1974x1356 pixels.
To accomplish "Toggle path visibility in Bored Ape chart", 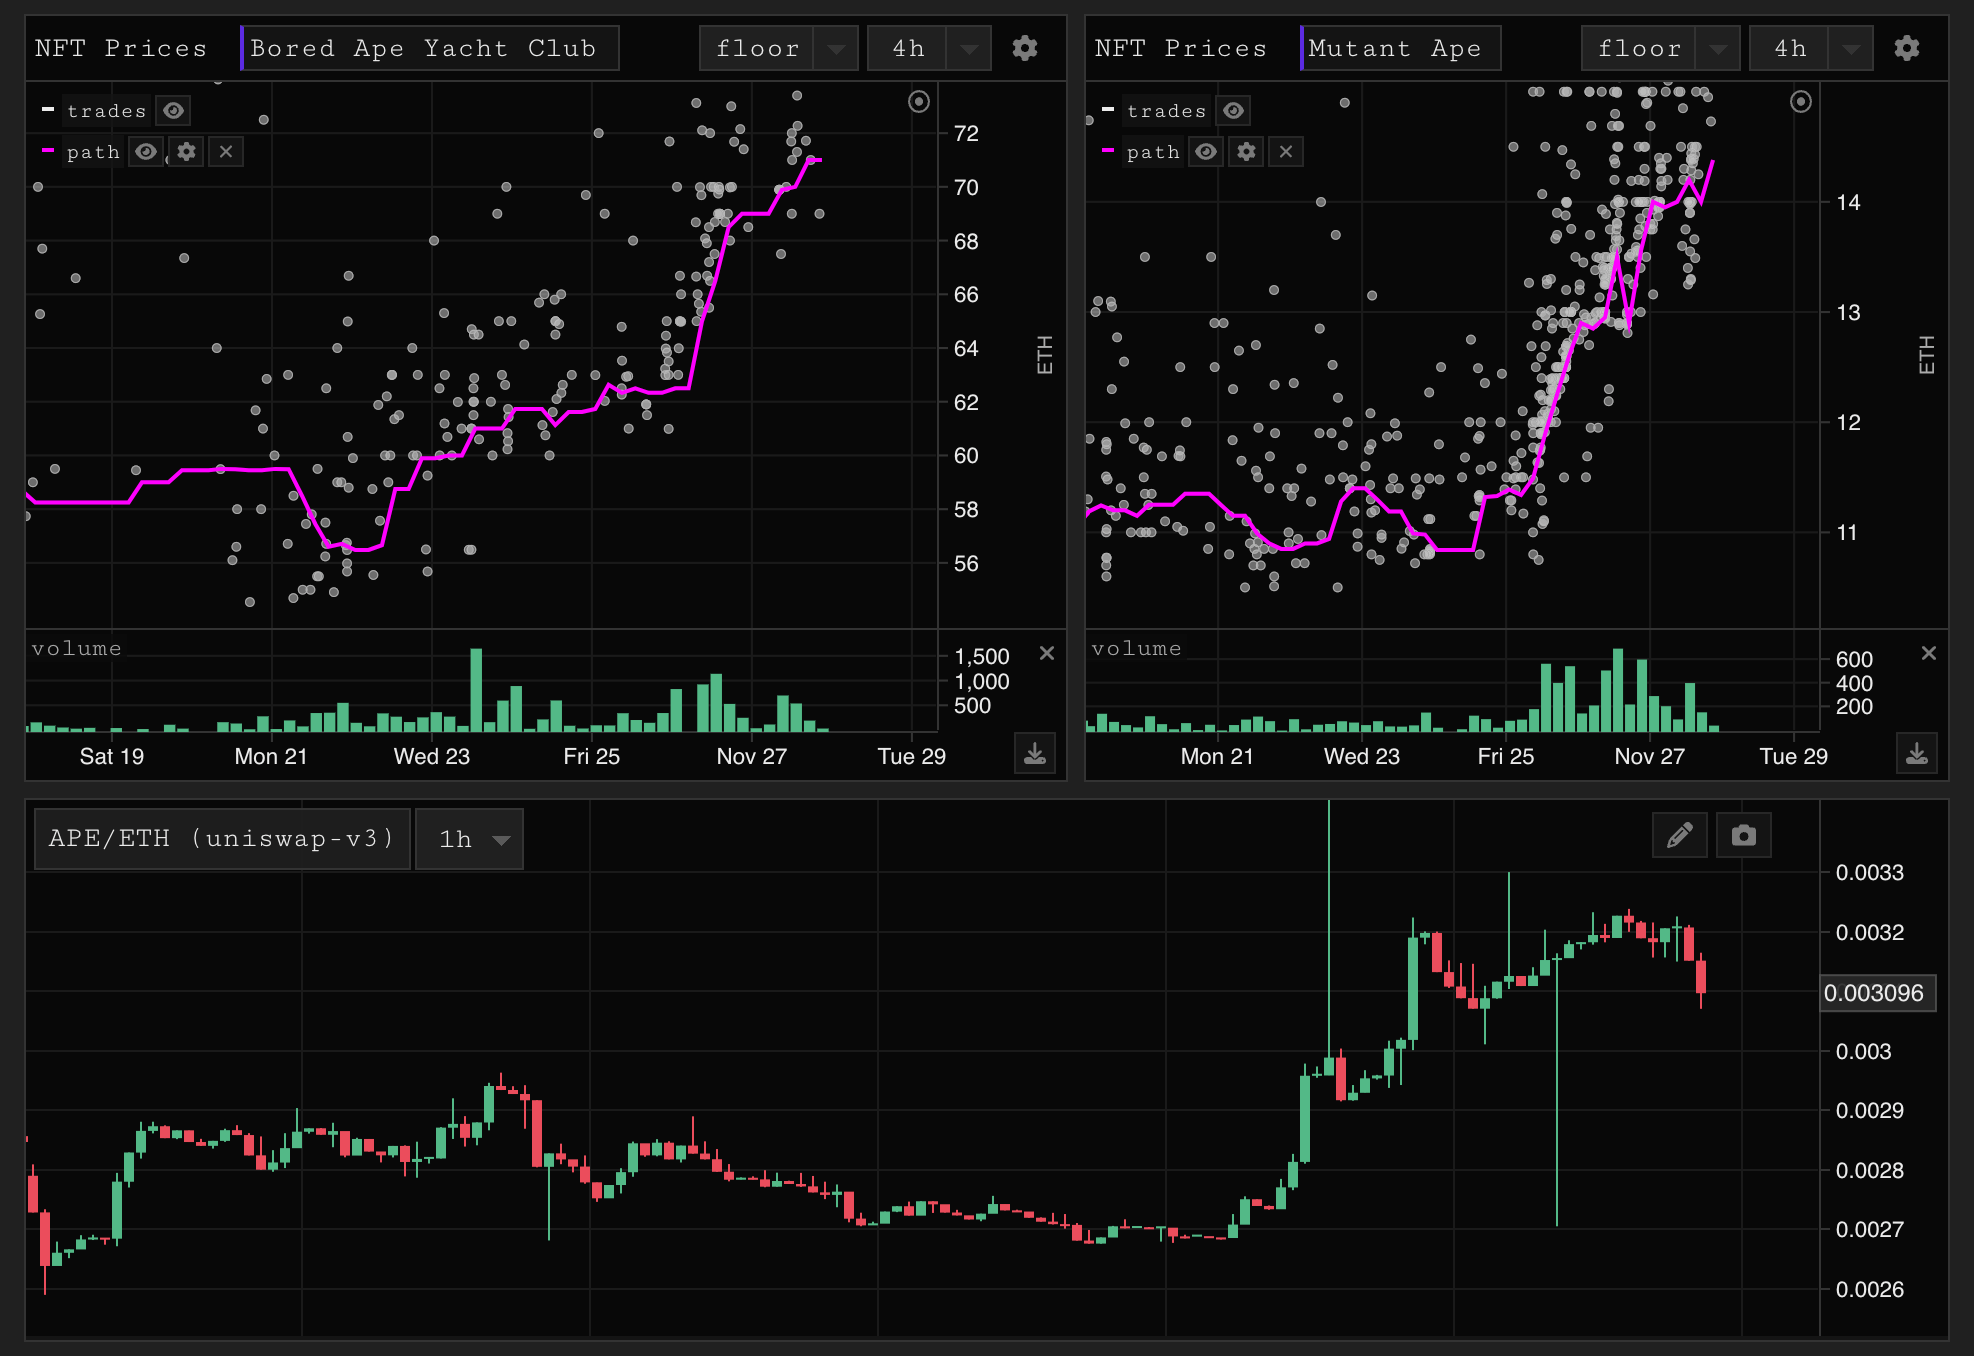I will click(146, 152).
